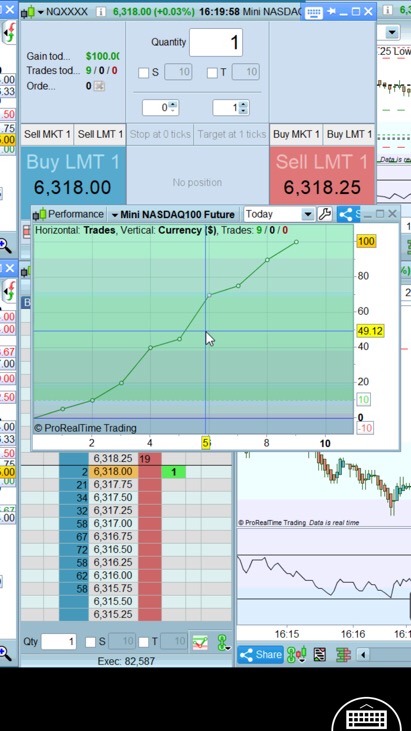Click the green chain link icon below the order book
Image resolution: width=411 pixels, height=731 pixels.
(222, 642)
